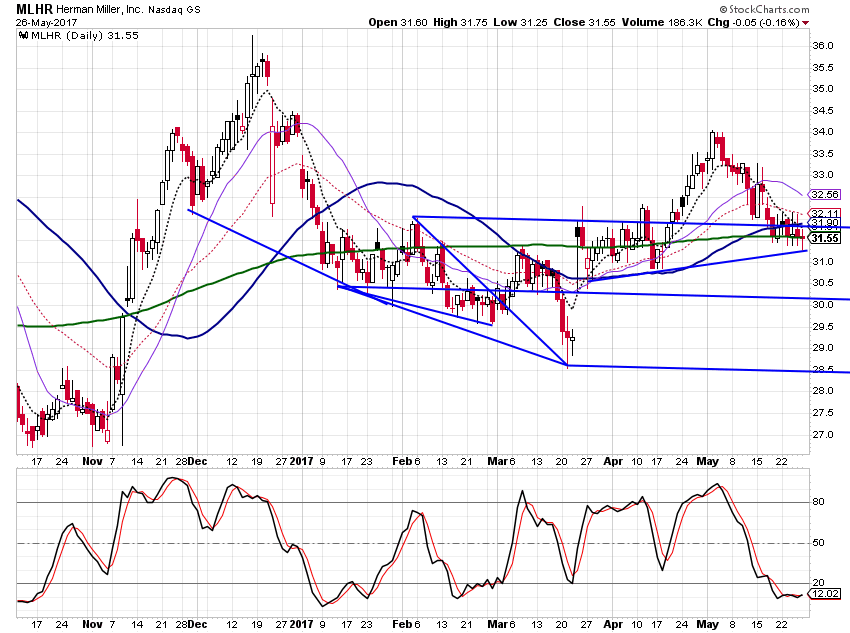The width and height of the screenshot is (850, 633).
Task: Click the Low 31.25 value in the header
Action: [x=520, y=22]
